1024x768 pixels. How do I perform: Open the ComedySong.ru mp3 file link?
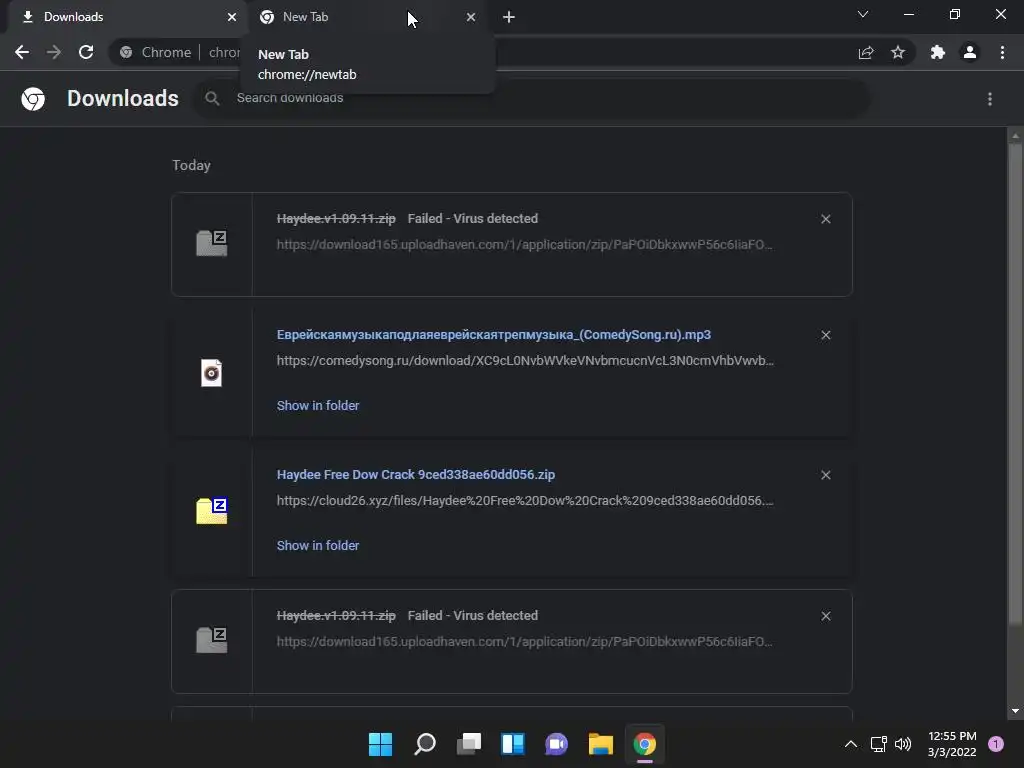point(494,334)
